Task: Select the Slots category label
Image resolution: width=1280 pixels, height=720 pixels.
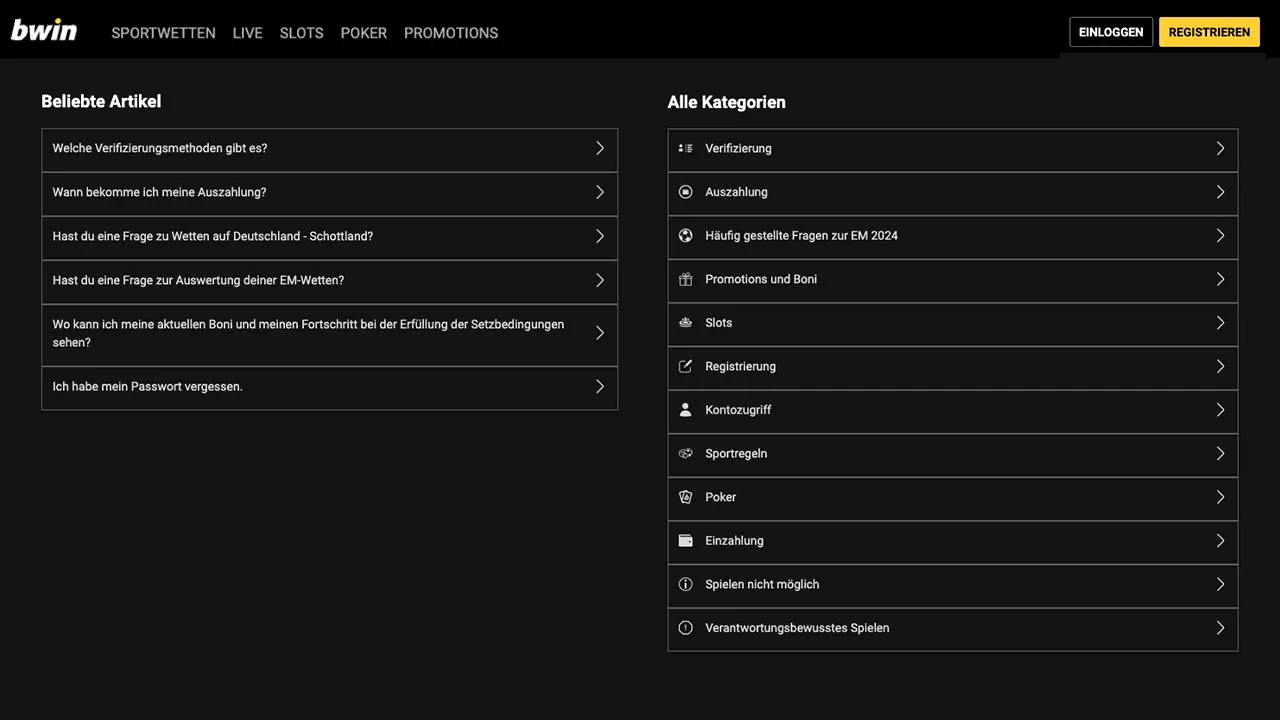Action: pyautogui.click(x=718, y=323)
